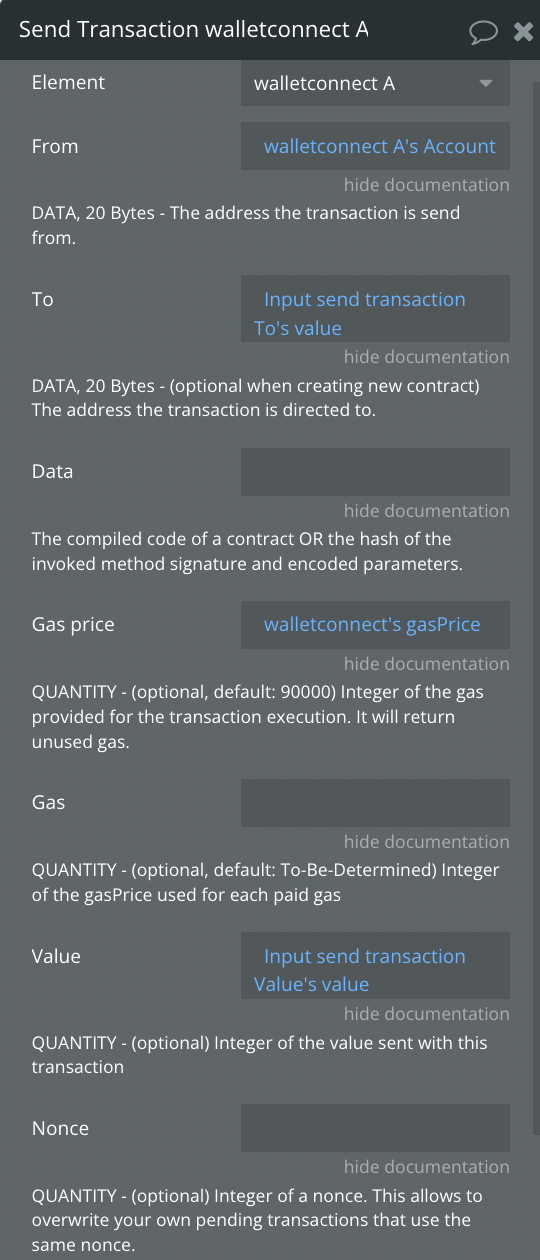Hide documentation under the Gas price field
540x1260 pixels.
click(x=427, y=663)
